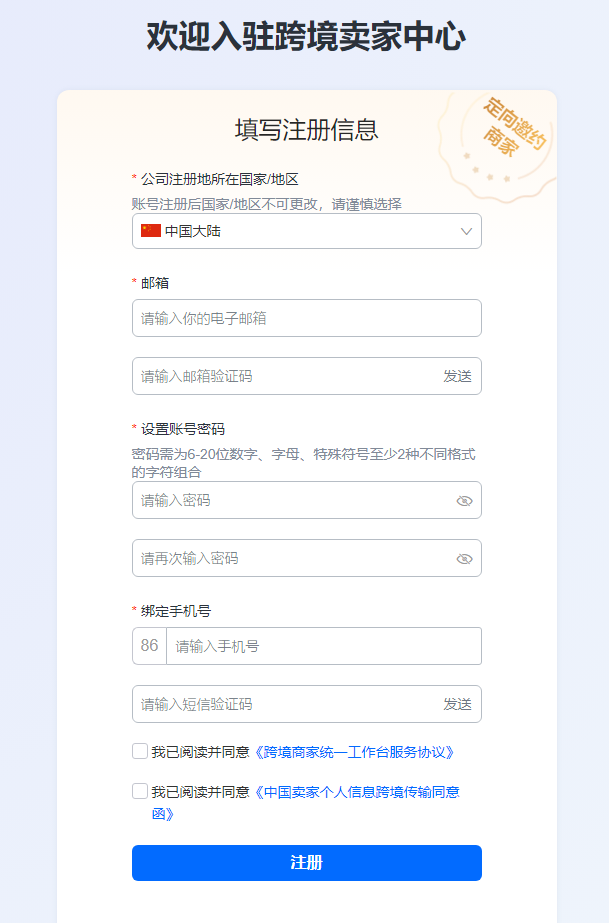Toggle visibility in confirm password field
The height and width of the screenshot is (923, 609).
click(x=464, y=559)
